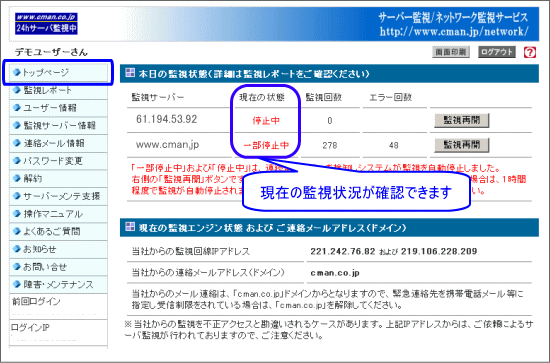Click the 監視サーバー column header

pyautogui.click(x=158, y=97)
